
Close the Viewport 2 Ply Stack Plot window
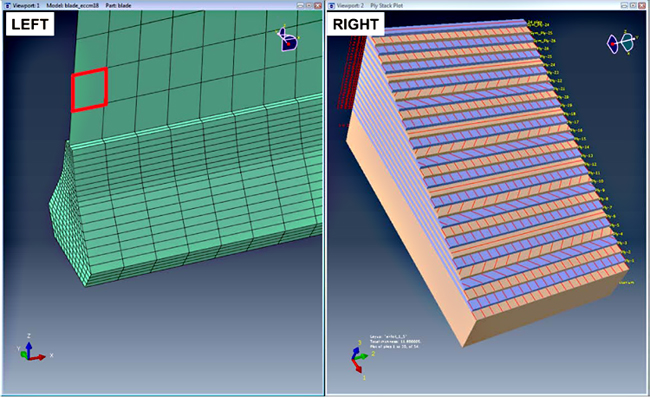[x=642, y=5]
